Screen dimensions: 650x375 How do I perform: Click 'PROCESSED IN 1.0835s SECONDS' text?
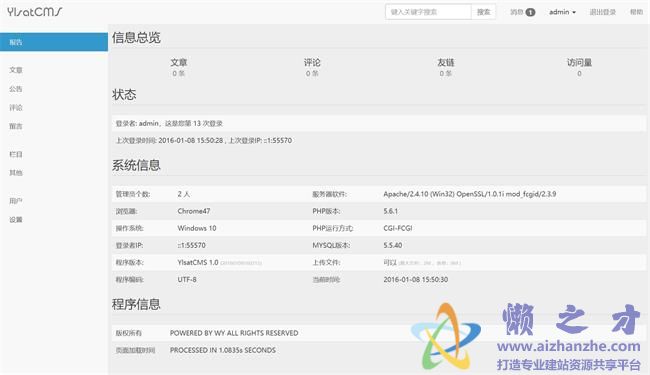click(x=223, y=350)
